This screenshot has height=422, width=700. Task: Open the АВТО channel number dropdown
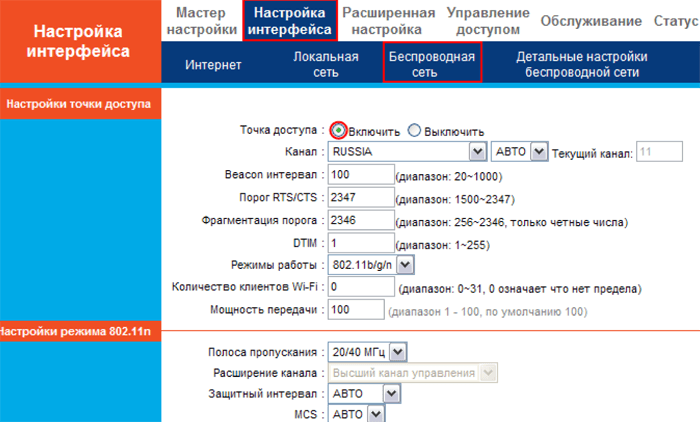(519, 152)
